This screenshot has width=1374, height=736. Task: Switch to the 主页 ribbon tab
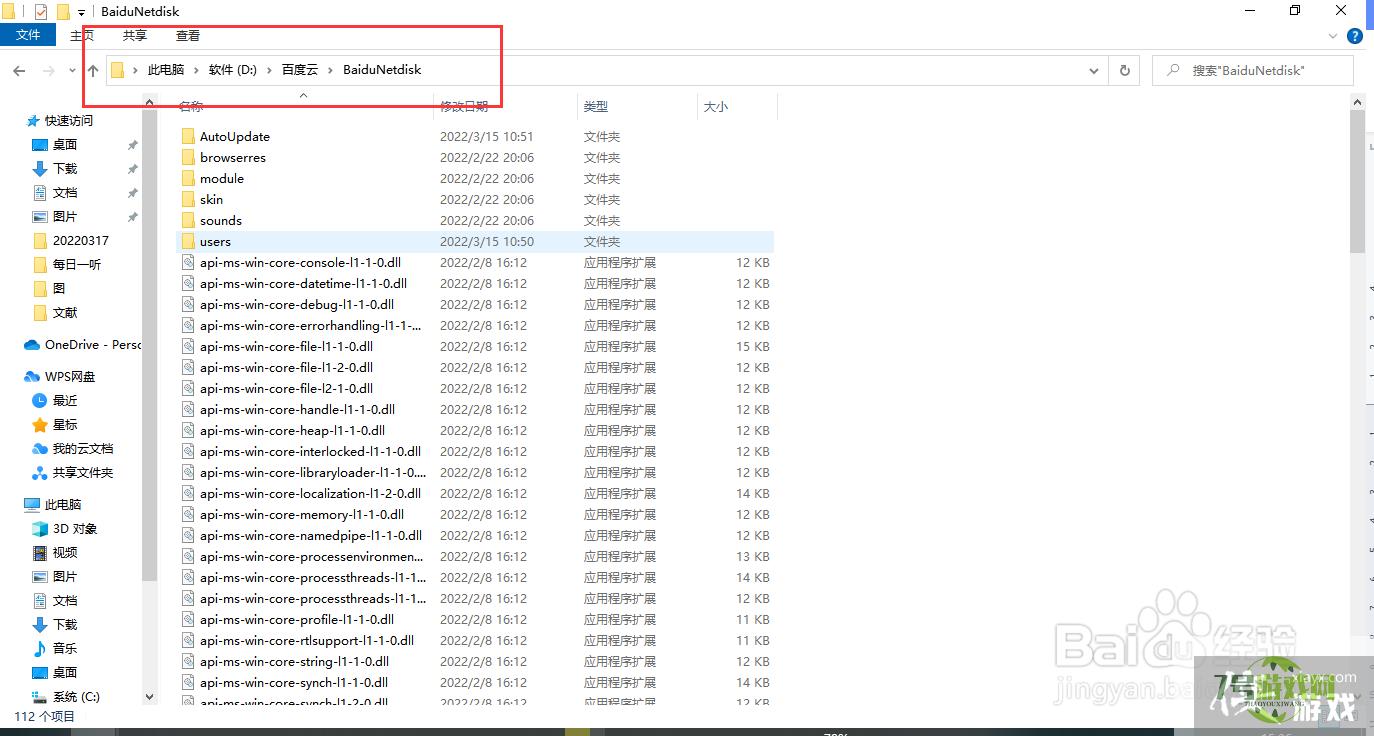click(x=82, y=35)
